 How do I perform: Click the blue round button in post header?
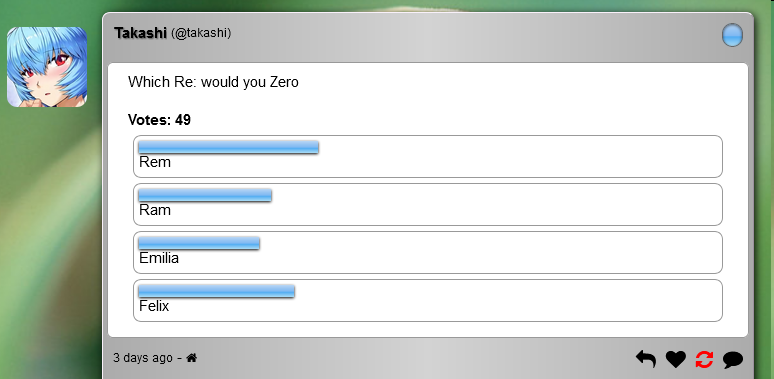click(x=732, y=36)
